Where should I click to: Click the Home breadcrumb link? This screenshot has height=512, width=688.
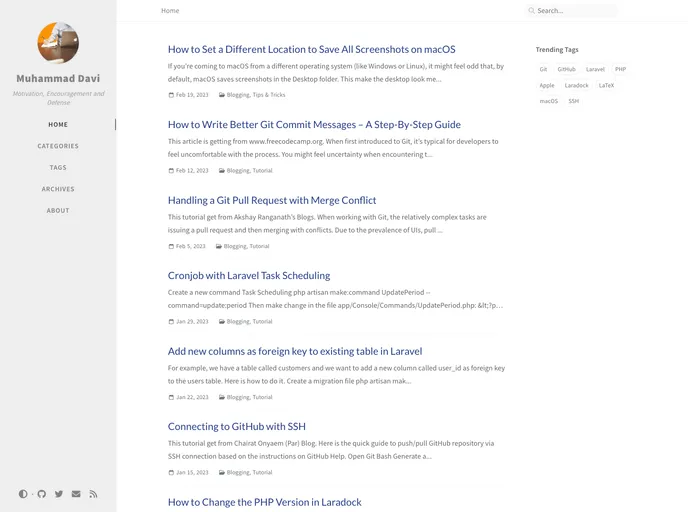pyautogui.click(x=170, y=11)
